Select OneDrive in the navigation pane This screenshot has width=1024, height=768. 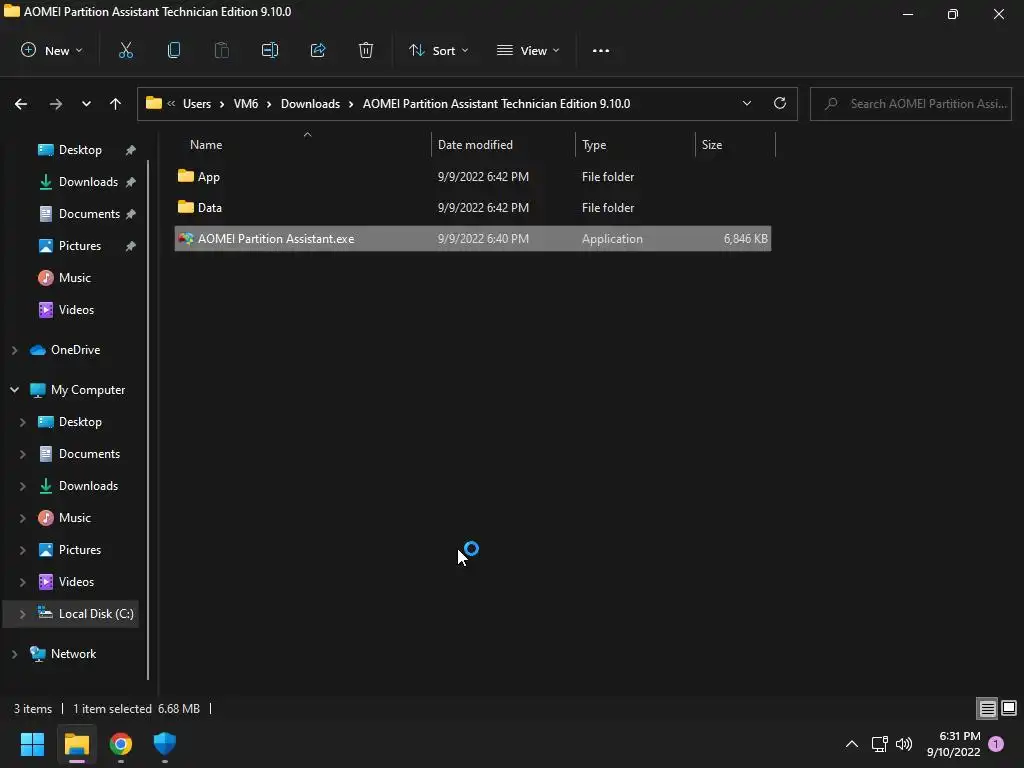pos(75,350)
